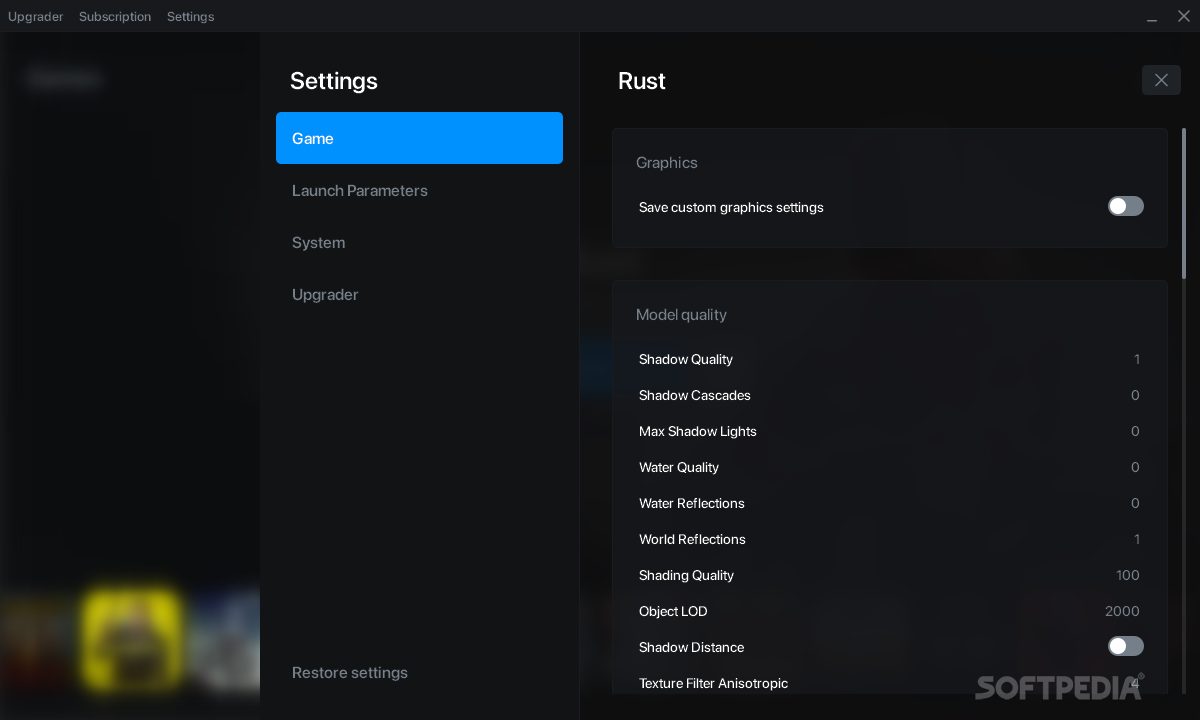Edit the Shadow Cascades value
The width and height of the screenshot is (1200, 720).
1135,395
